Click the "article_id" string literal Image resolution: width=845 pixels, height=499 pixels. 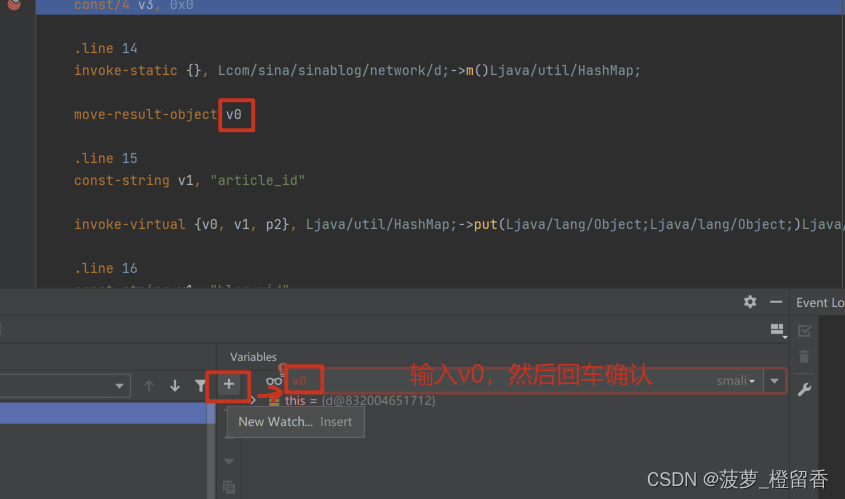tap(258, 181)
